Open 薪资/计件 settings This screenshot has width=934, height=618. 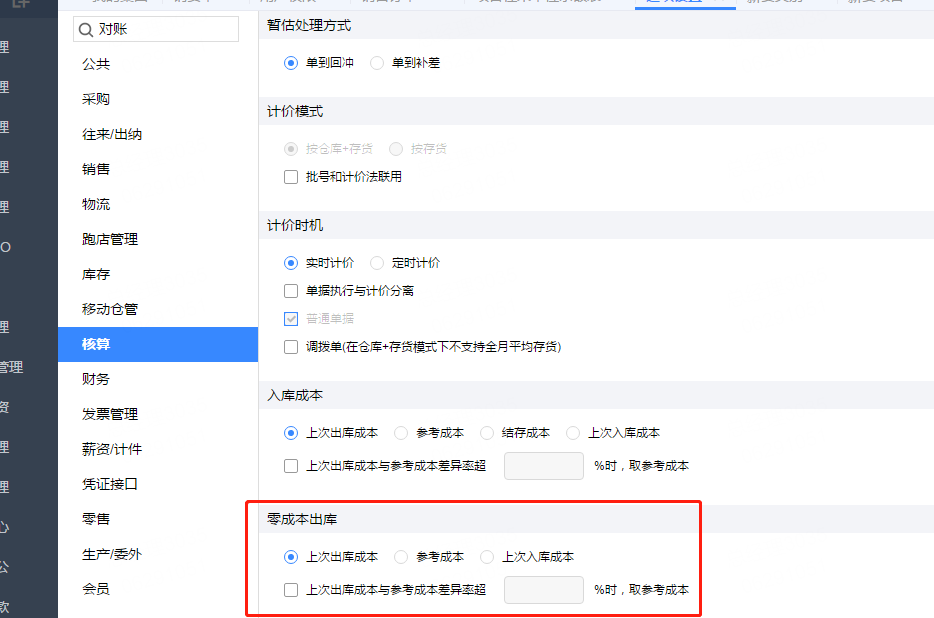158,449
